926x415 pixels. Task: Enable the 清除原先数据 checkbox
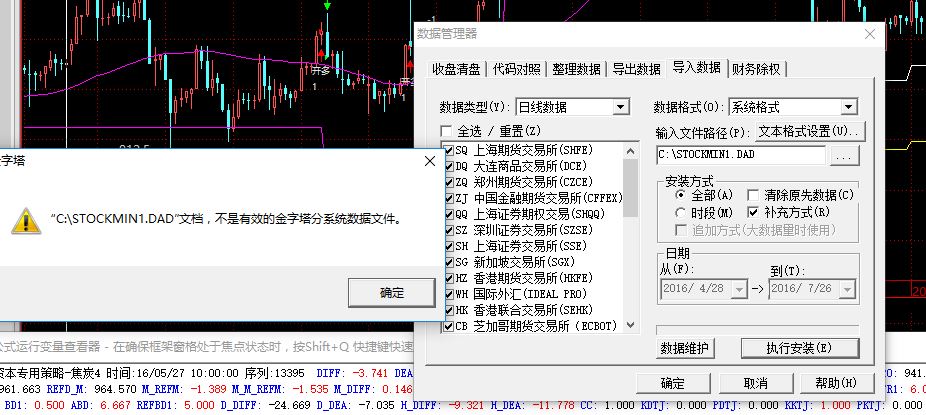click(755, 195)
